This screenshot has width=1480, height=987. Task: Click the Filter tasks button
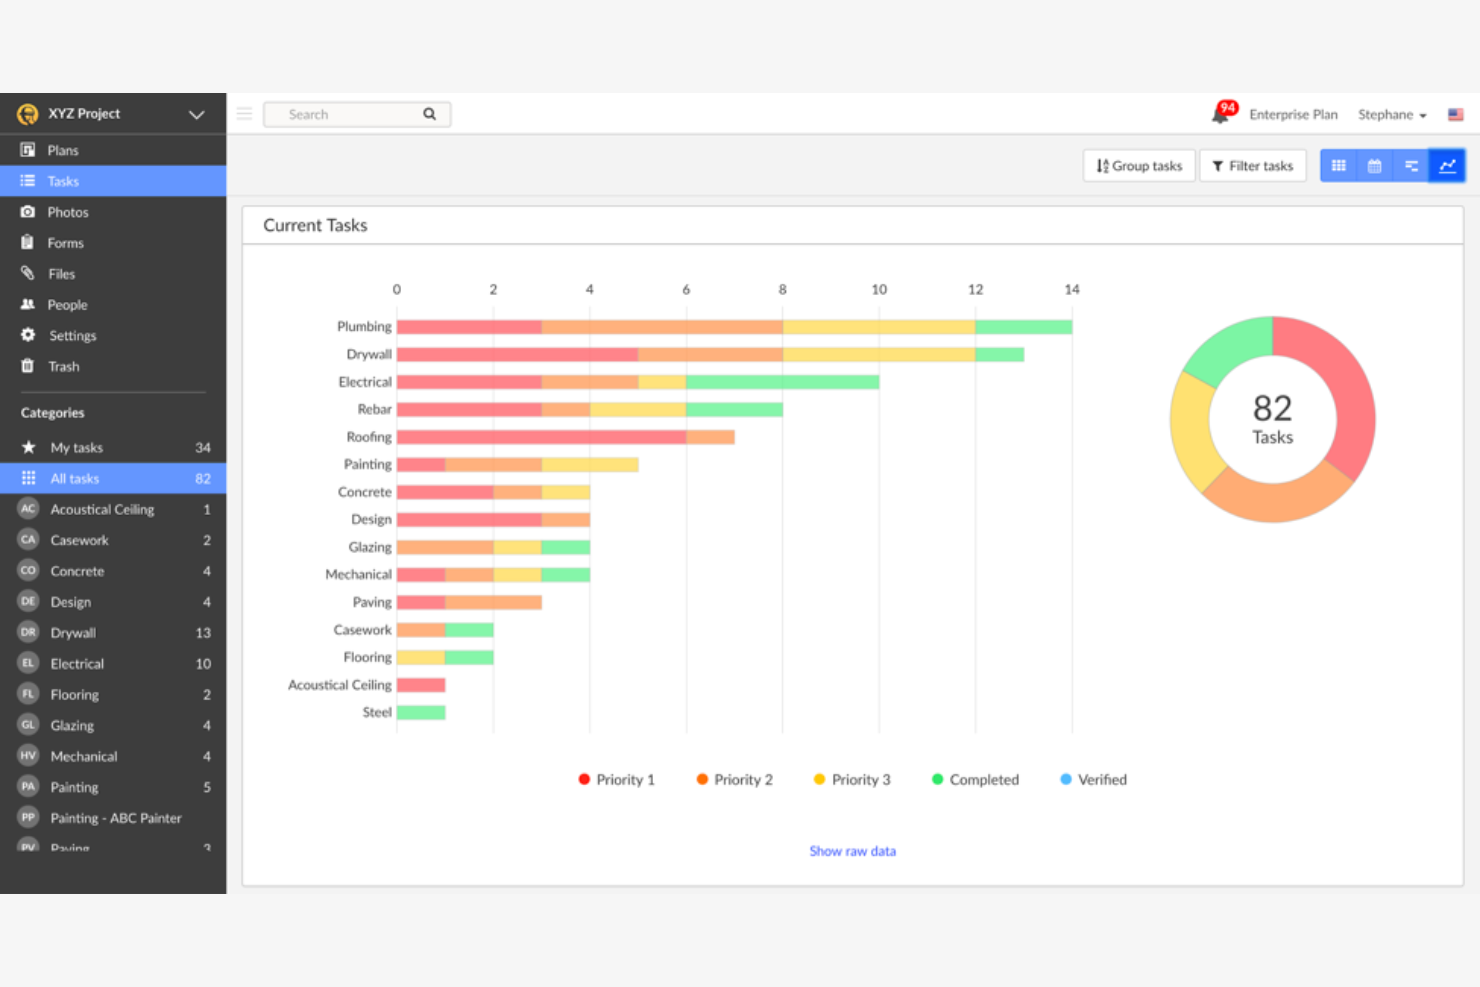coord(1253,165)
